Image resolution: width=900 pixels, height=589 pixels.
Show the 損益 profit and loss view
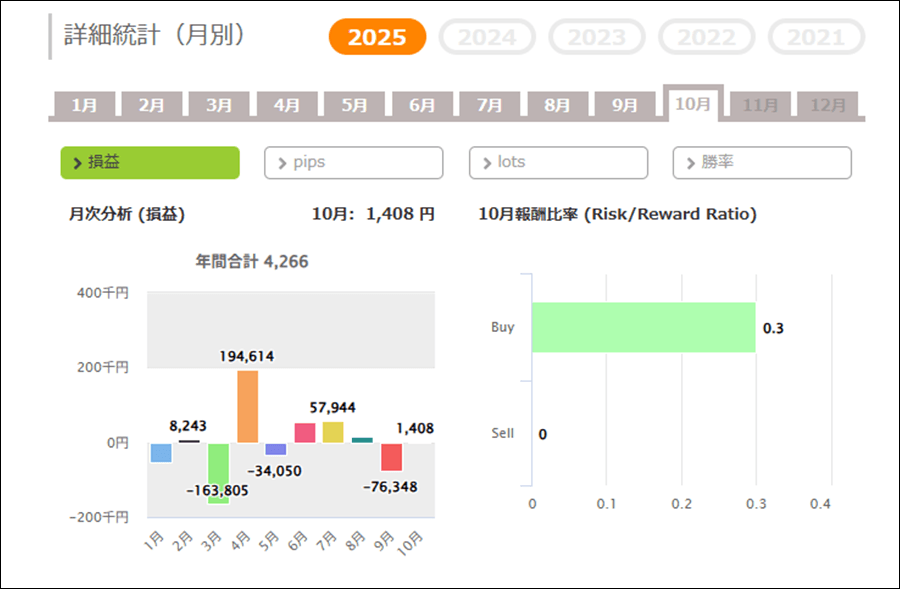[x=150, y=162]
